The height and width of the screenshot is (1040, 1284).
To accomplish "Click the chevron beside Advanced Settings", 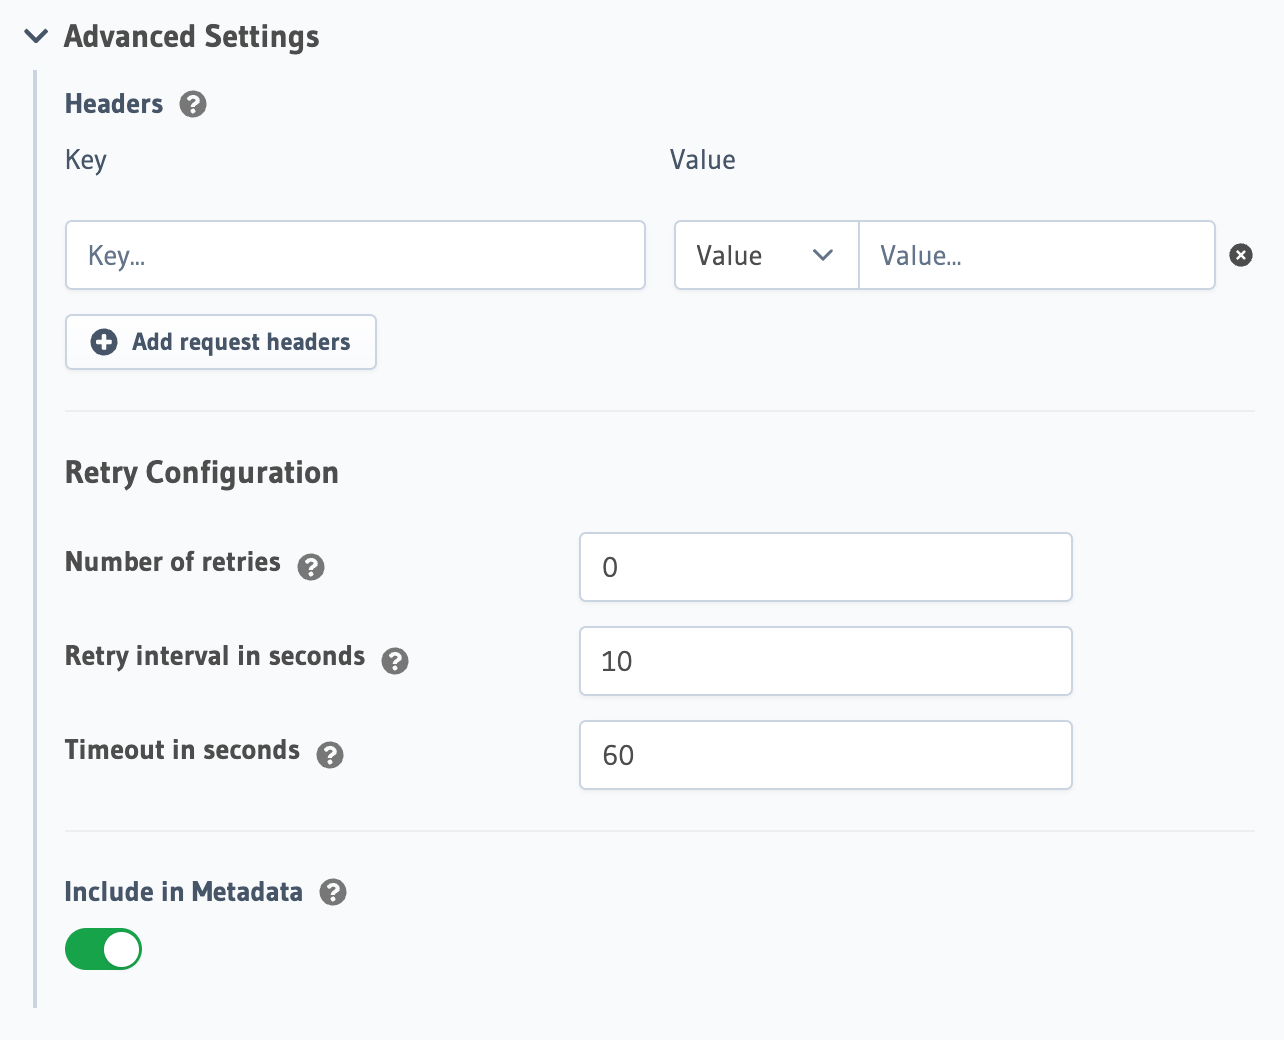I will [36, 36].
